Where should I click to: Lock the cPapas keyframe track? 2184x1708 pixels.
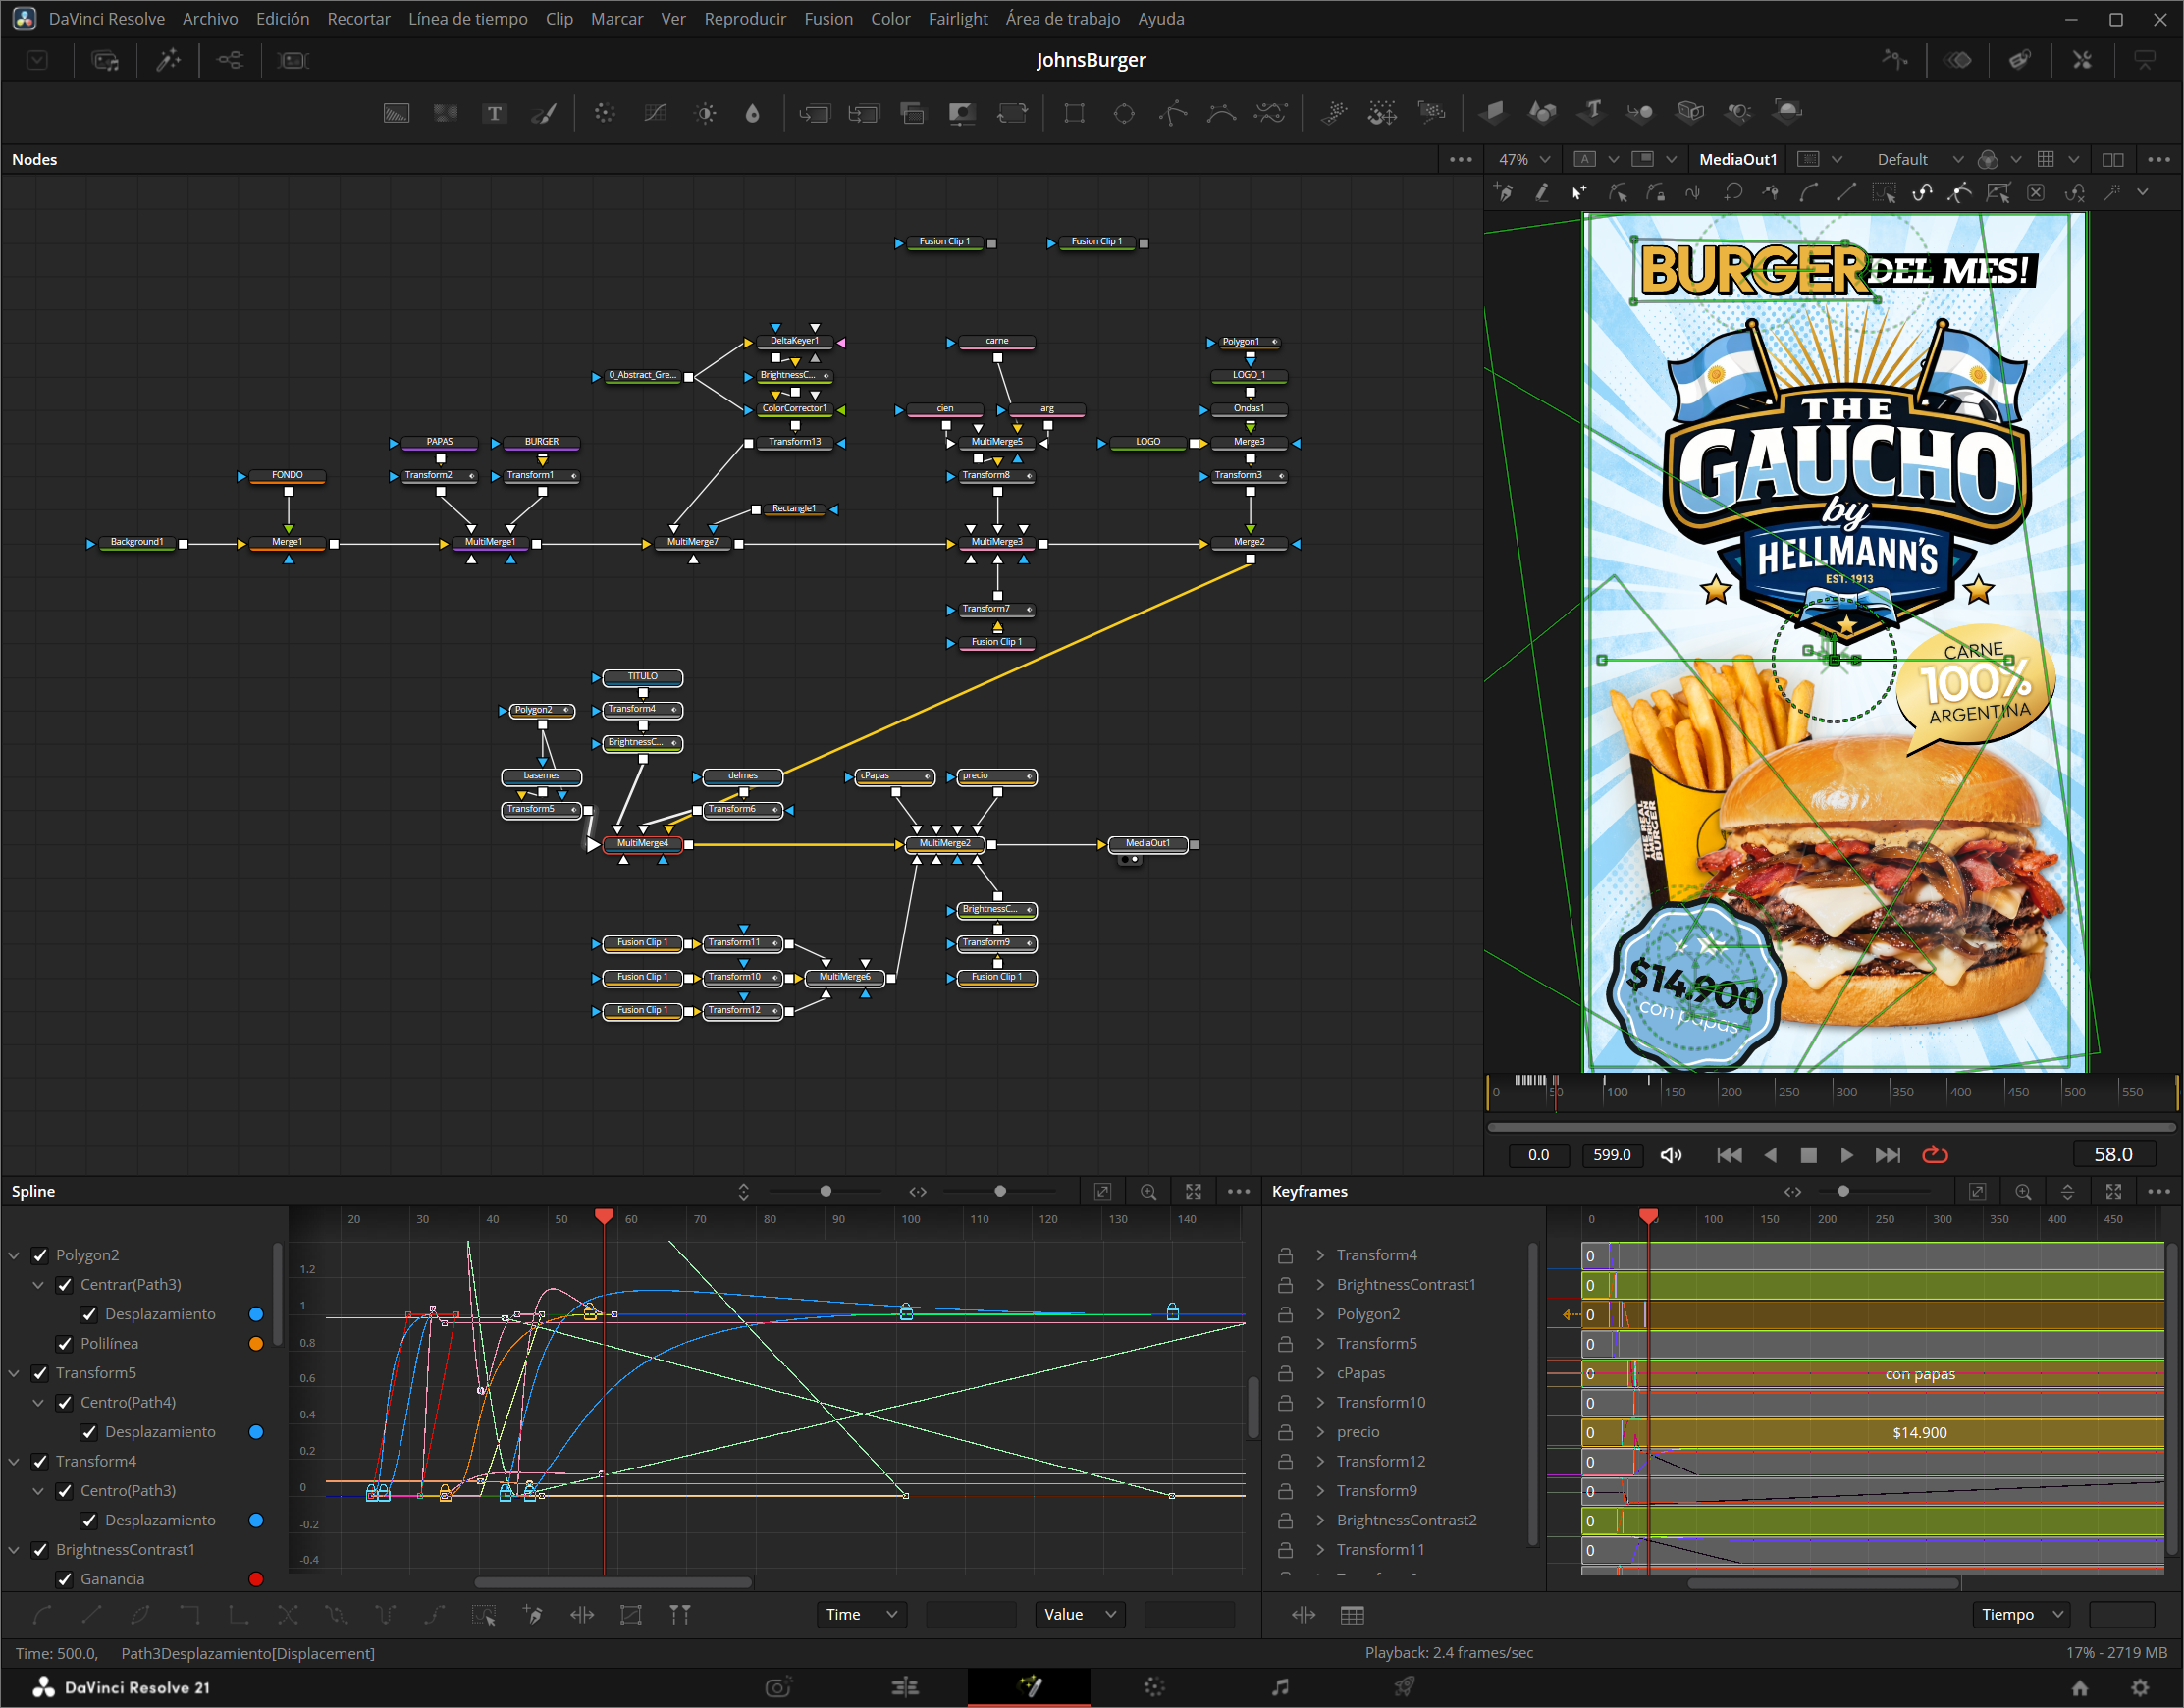point(1285,1373)
